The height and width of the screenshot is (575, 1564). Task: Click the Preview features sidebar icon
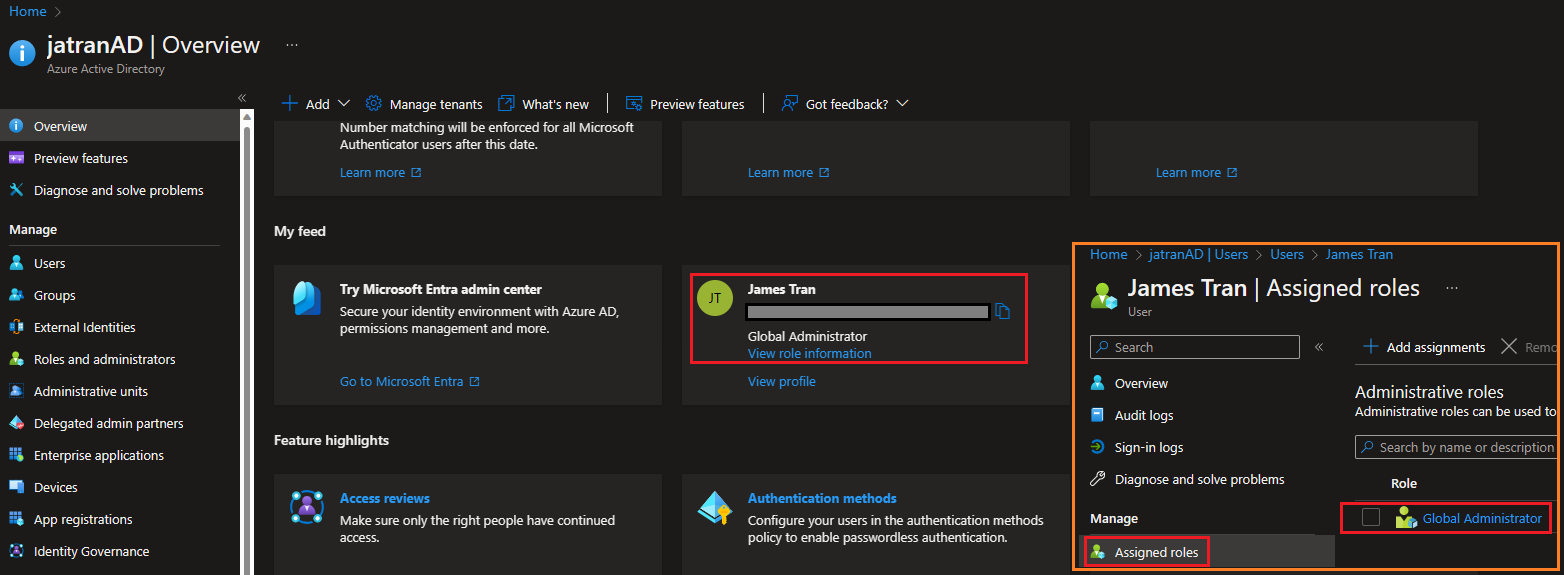point(16,158)
